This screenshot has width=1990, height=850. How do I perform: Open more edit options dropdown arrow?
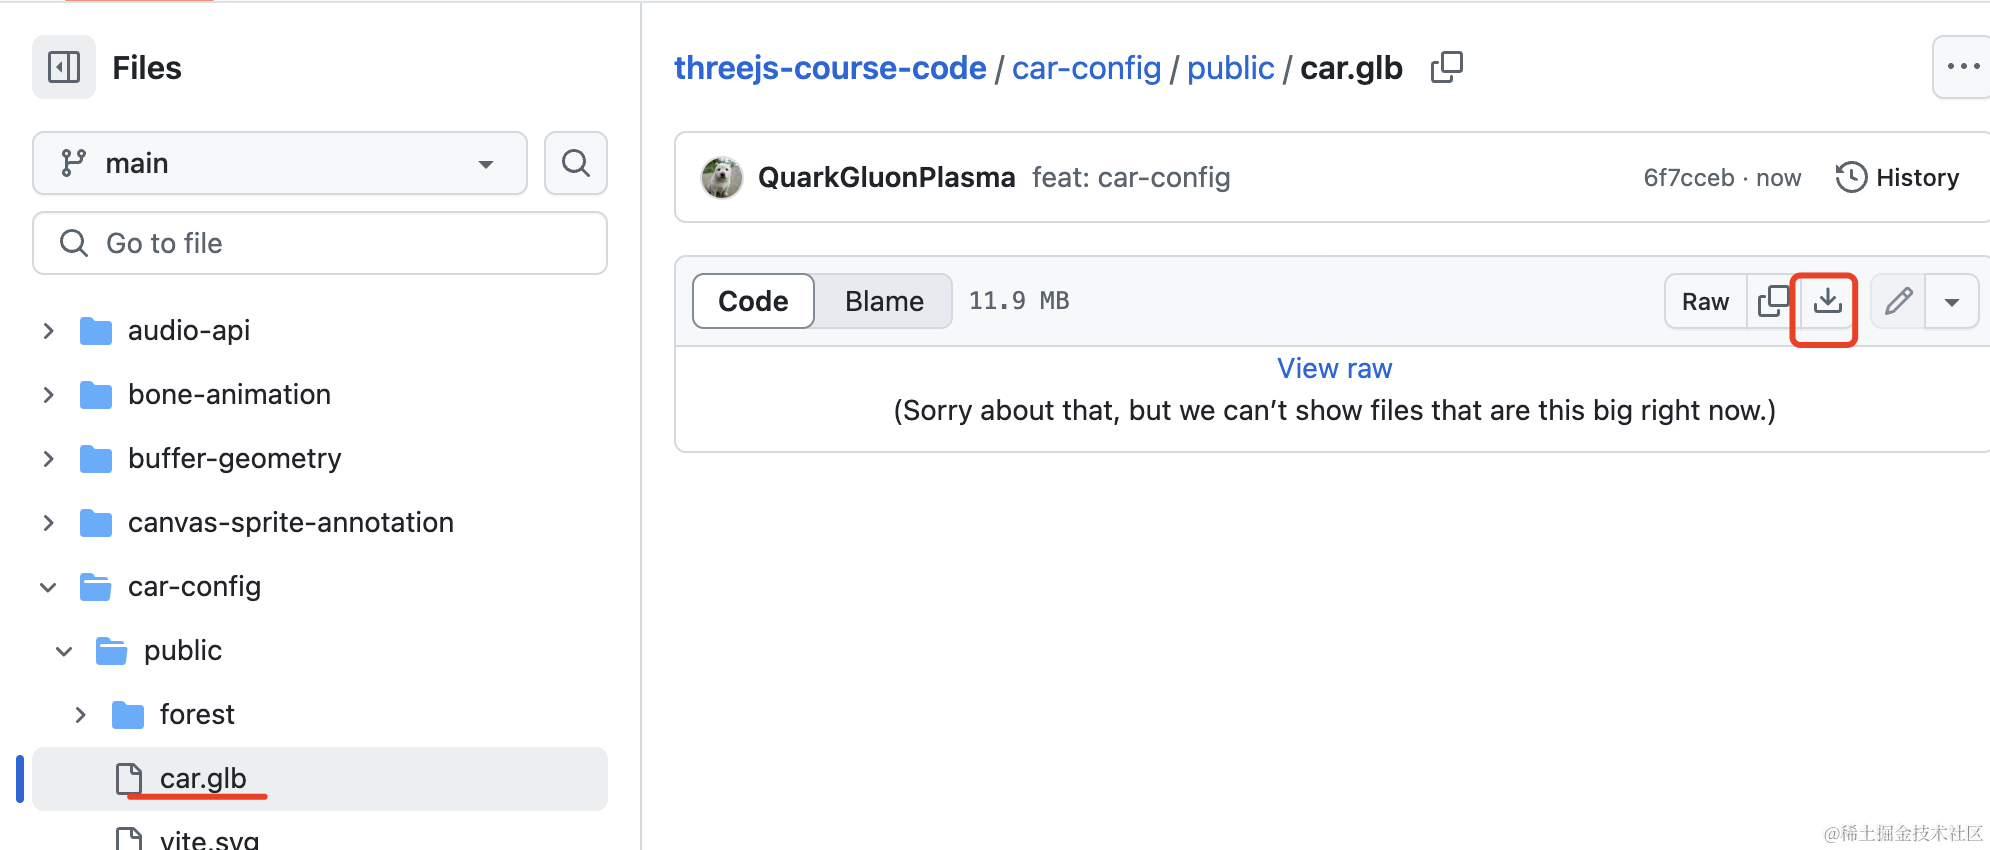tap(1952, 301)
